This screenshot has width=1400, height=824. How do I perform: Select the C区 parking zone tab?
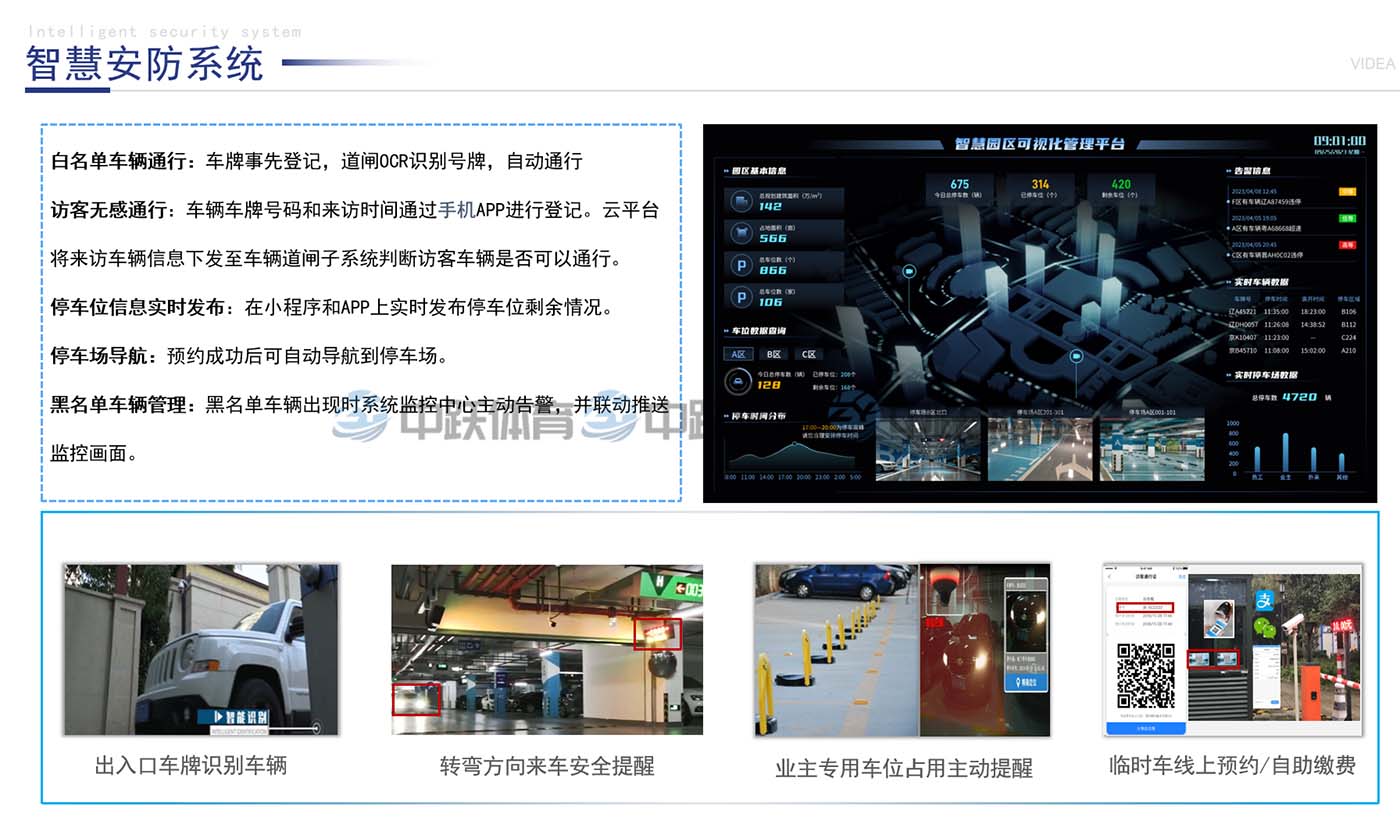[808, 354]
